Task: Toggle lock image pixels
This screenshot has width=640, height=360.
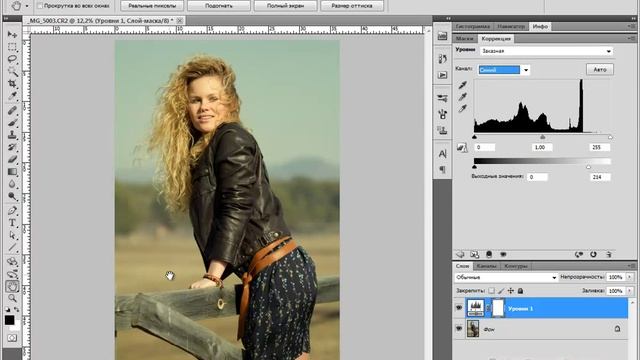Action: (501, 291)
